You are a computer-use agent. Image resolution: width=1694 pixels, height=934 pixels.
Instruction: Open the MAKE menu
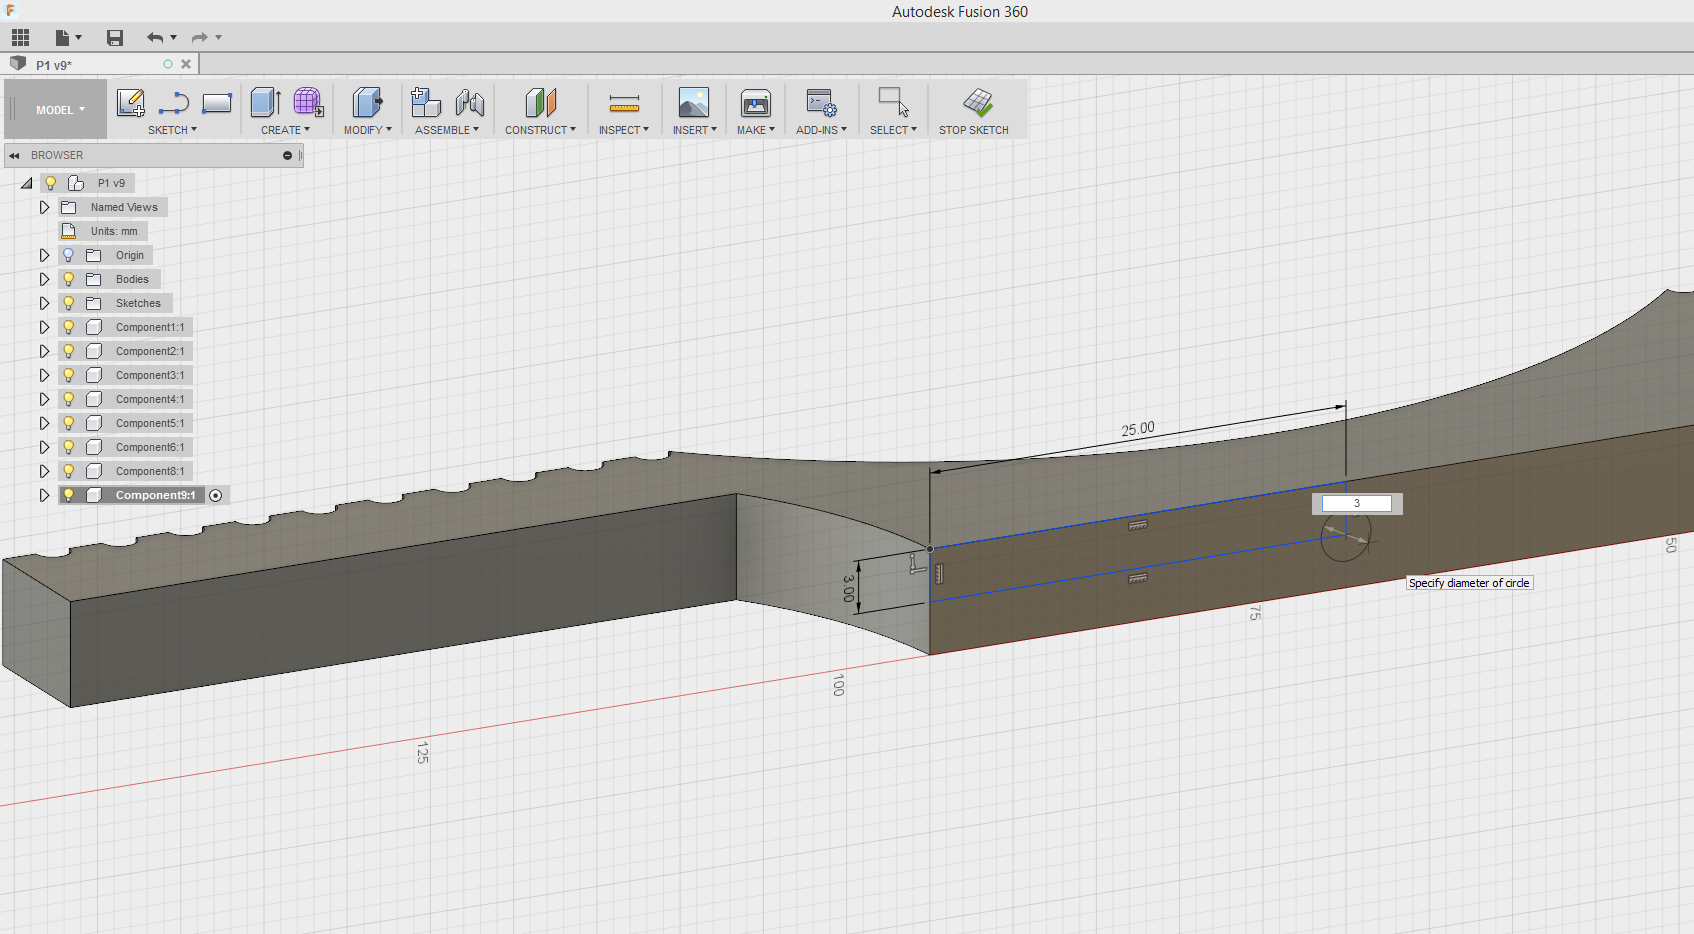coord(756,130)
